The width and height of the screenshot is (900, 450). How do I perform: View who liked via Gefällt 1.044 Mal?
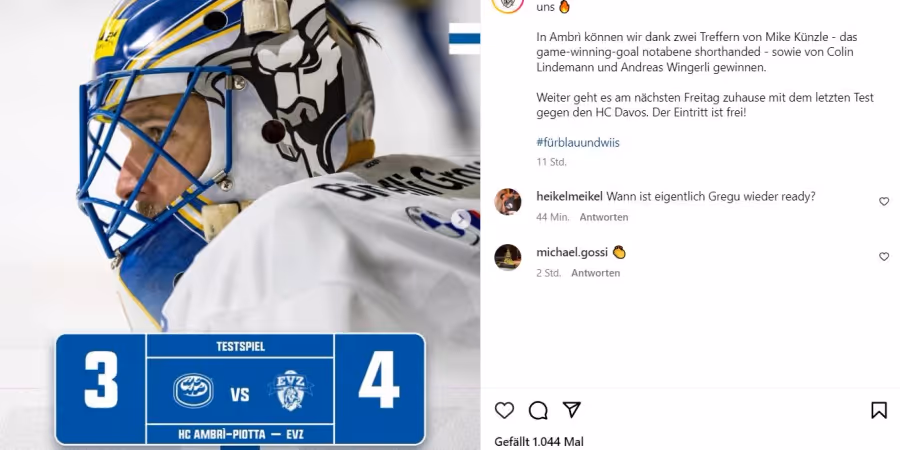coord(539,442)
